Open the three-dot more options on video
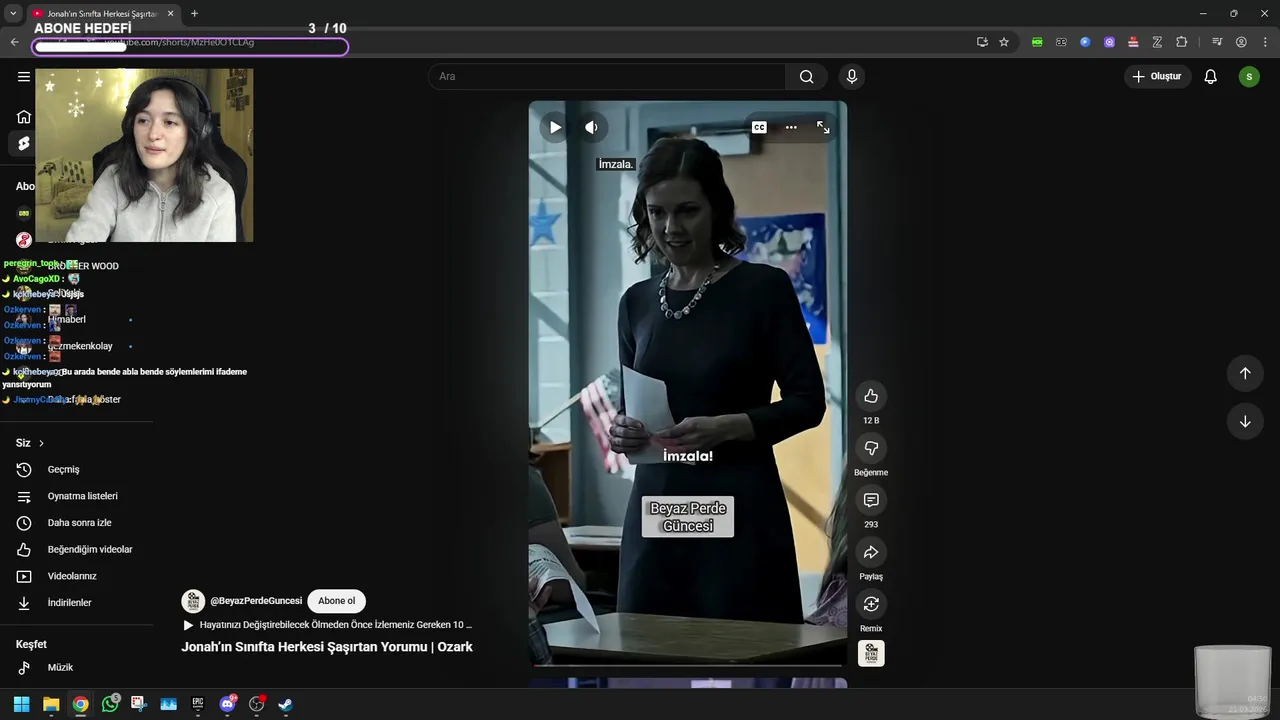This screenshot has height=720, width=1280. [x=791, y=127]
